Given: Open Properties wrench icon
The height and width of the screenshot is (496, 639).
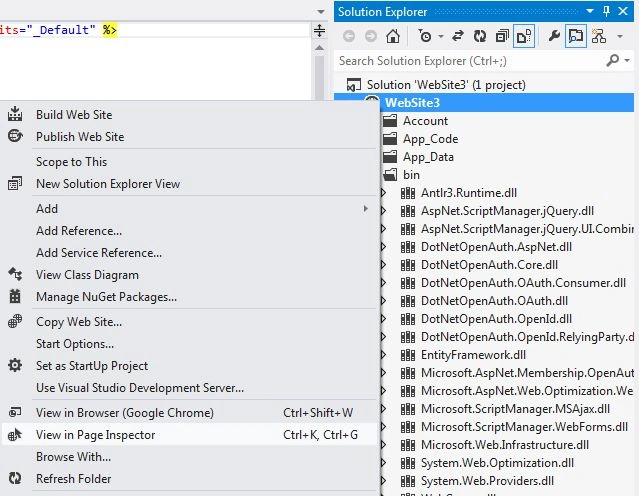Looking at the screenshot, I should coord(554,36).
